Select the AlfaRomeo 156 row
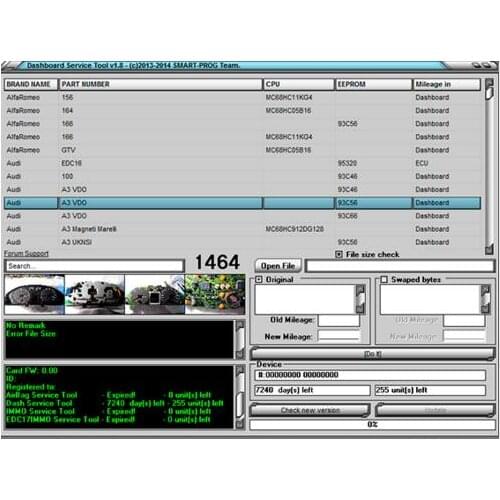The height and width of the screenshot is (500, 500). 242,98
